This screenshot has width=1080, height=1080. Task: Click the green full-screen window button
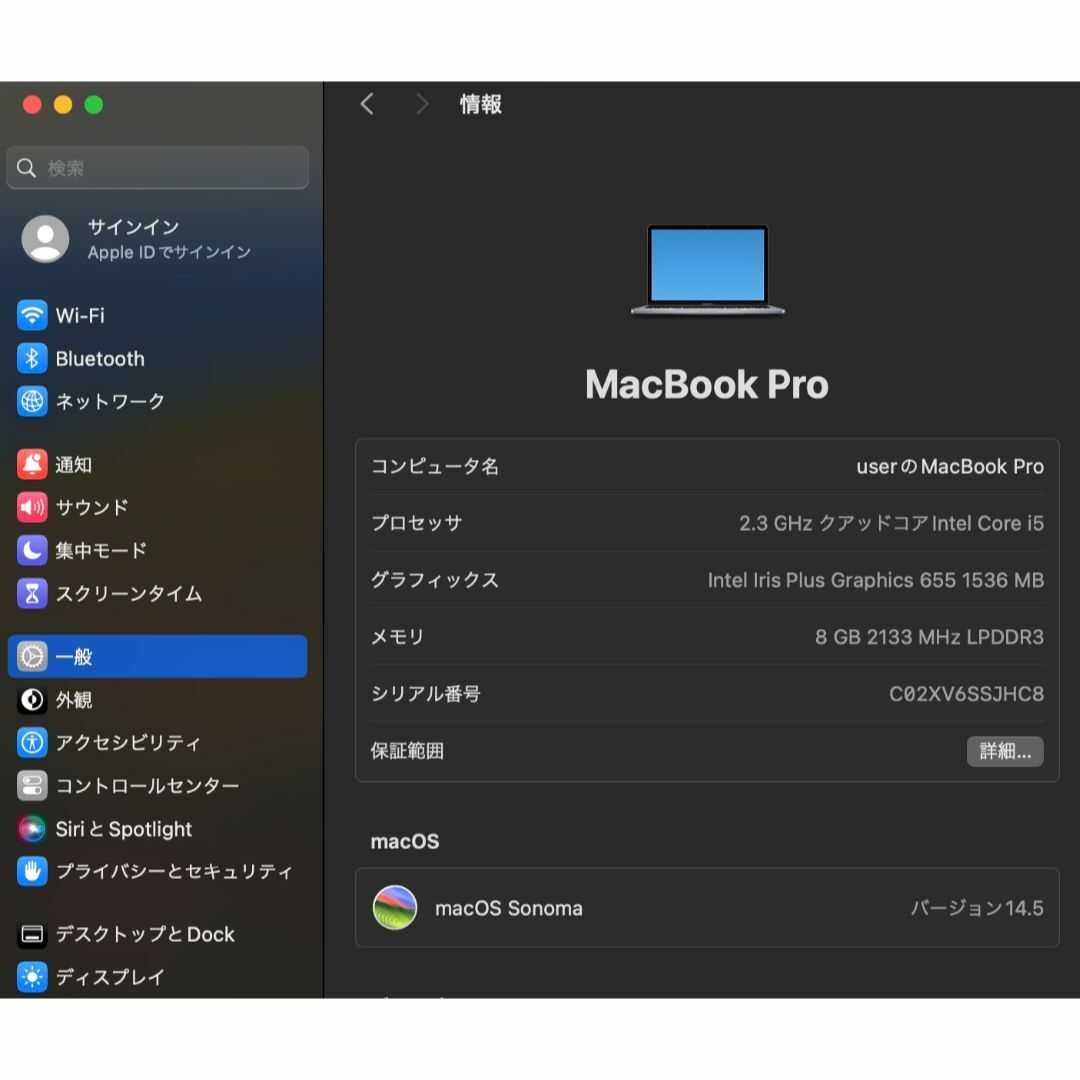tap(94, 105)
